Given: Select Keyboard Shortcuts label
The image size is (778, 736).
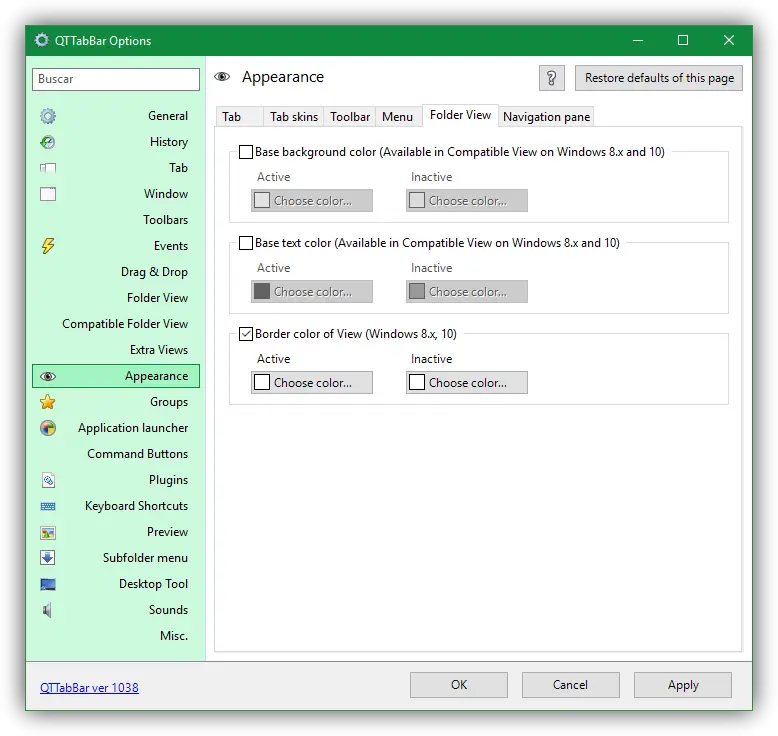Looking at the screenshot, I should click(136, 506).
